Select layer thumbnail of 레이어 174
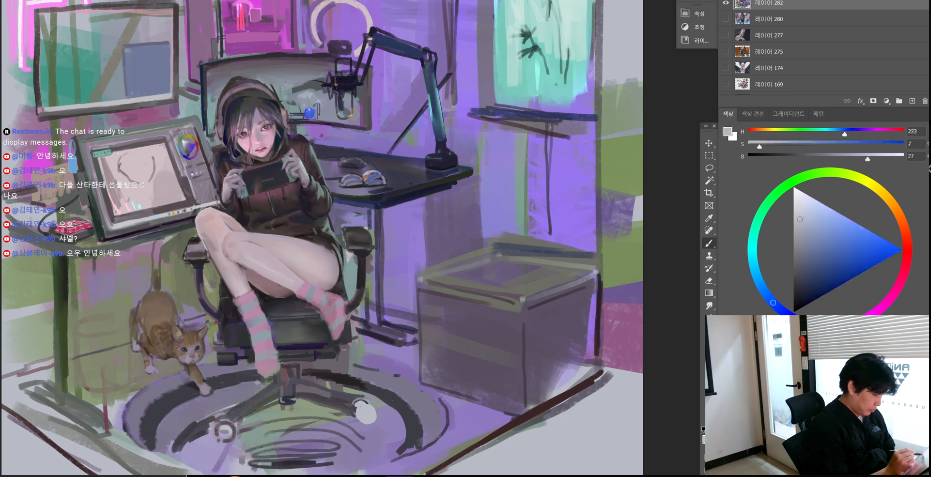931x477 pixels. [x=742, y=68]
